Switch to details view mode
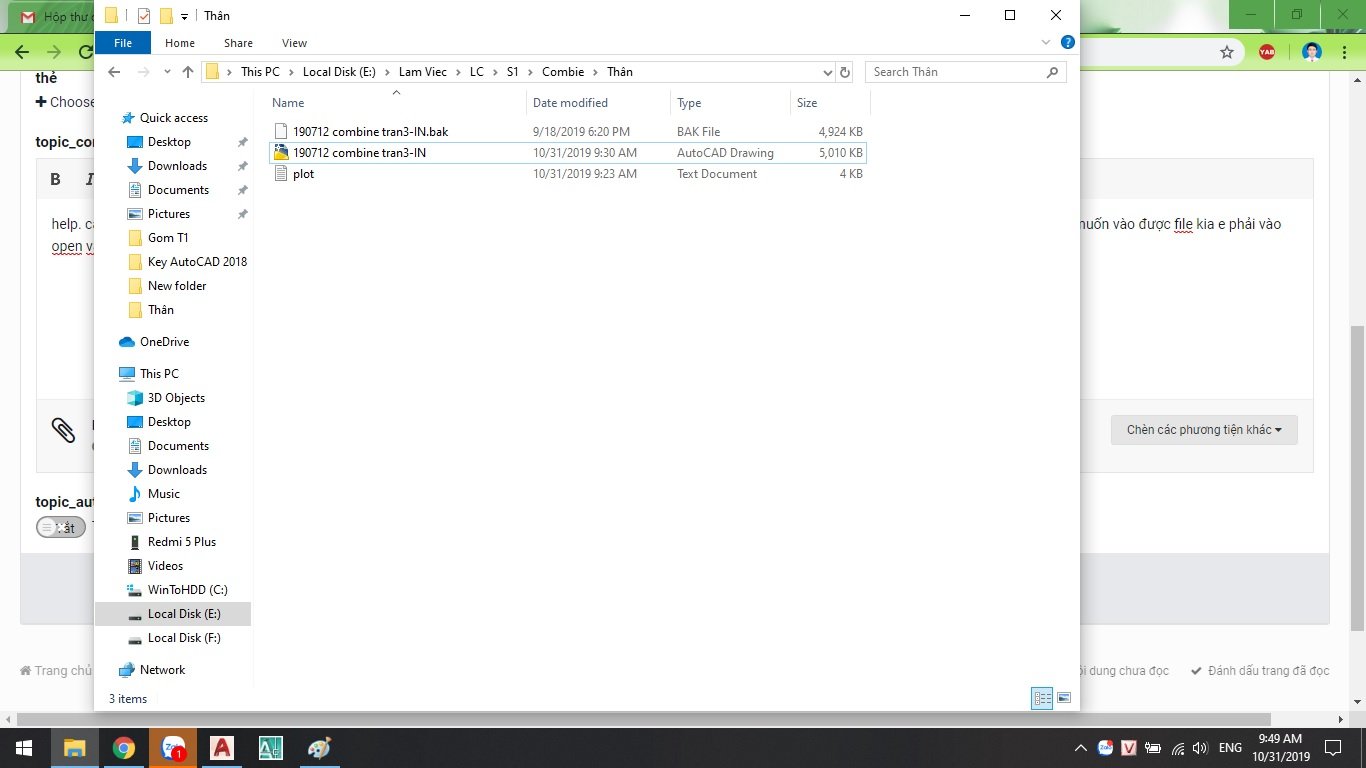This screenshot has height=768, width=1366. coord(1042,698)
